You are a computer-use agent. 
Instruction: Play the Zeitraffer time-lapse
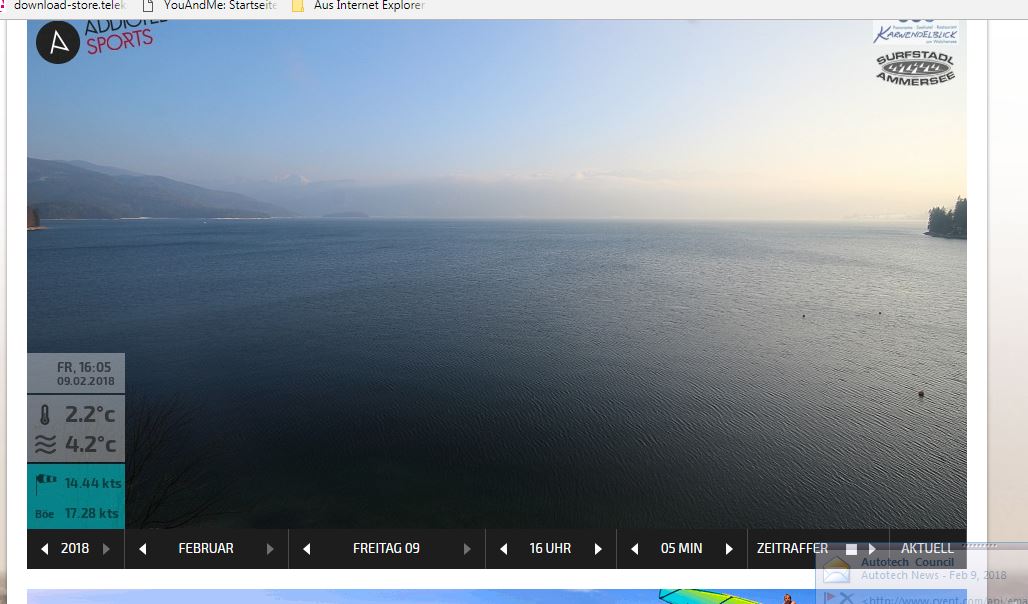[872, 549]
